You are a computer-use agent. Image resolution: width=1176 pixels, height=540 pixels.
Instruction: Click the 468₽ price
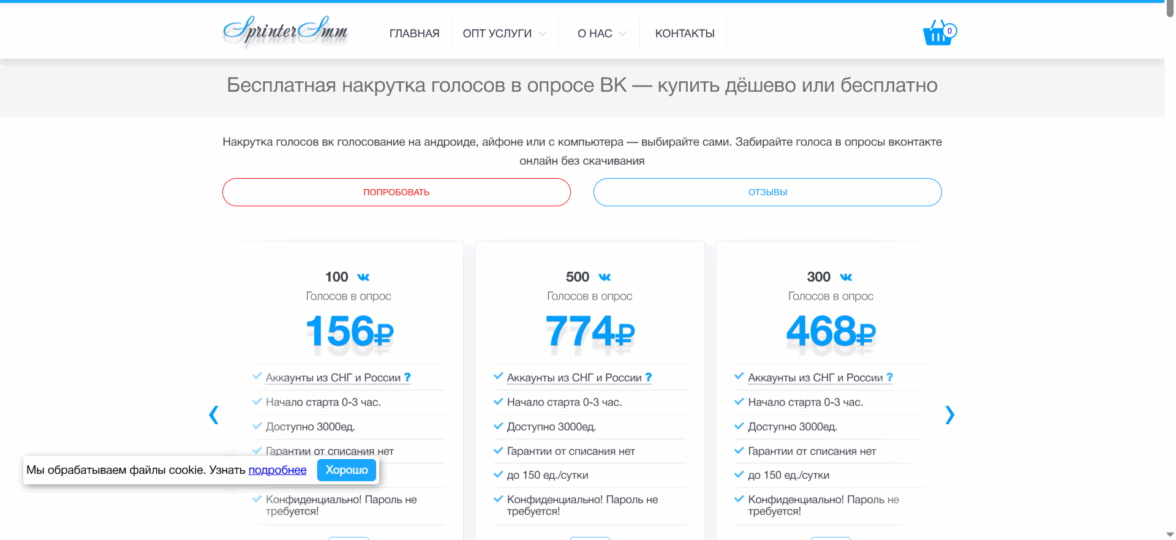click(x=831, y=331)
